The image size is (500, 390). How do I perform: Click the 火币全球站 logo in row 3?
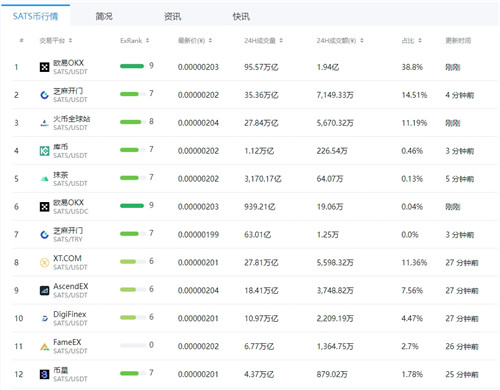tap(44, 123)
